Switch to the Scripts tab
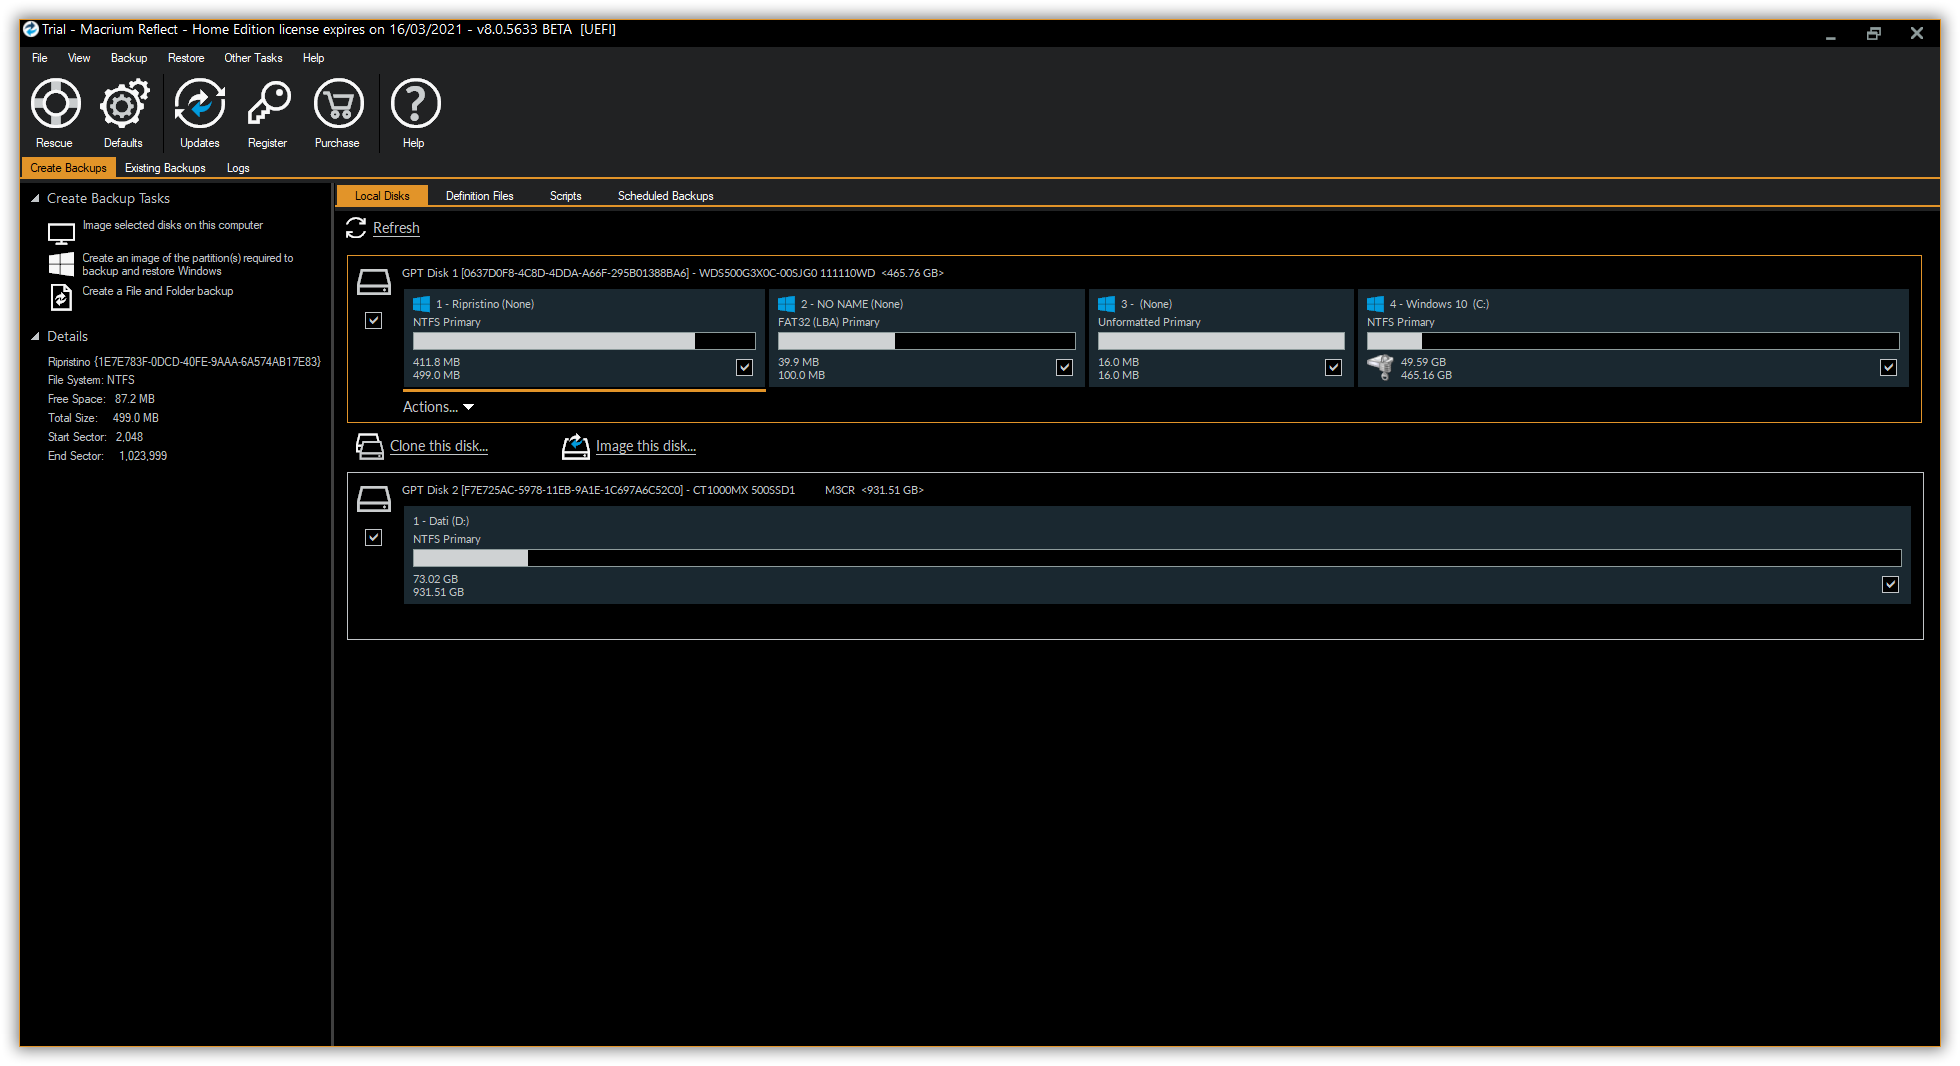 (566, 196)
